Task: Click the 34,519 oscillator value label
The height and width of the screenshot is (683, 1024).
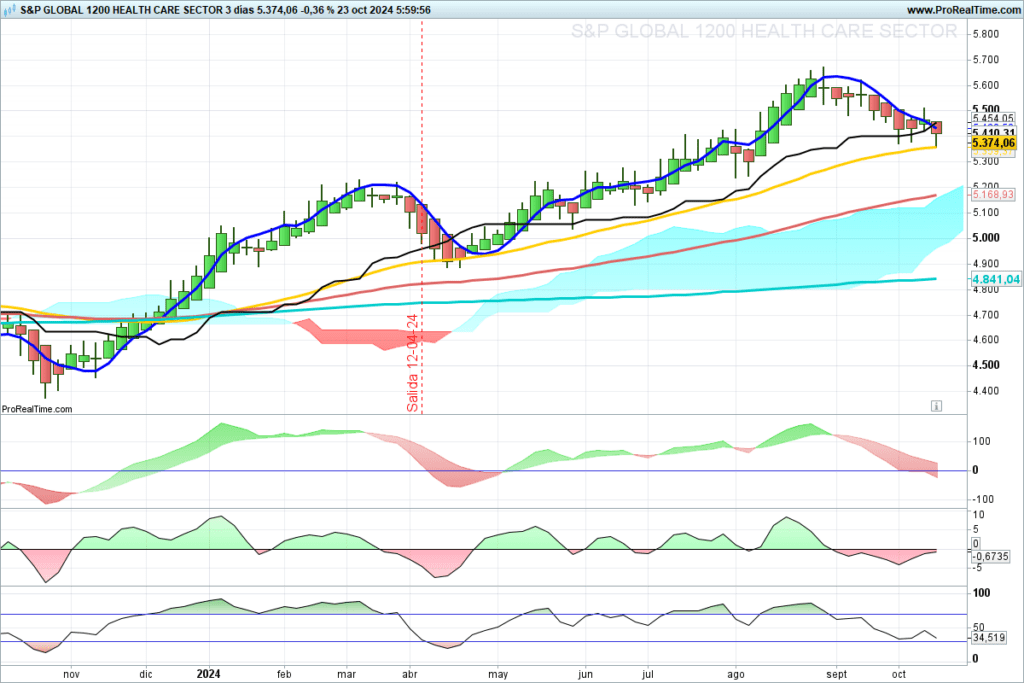Action: click(x=988, y=637)
